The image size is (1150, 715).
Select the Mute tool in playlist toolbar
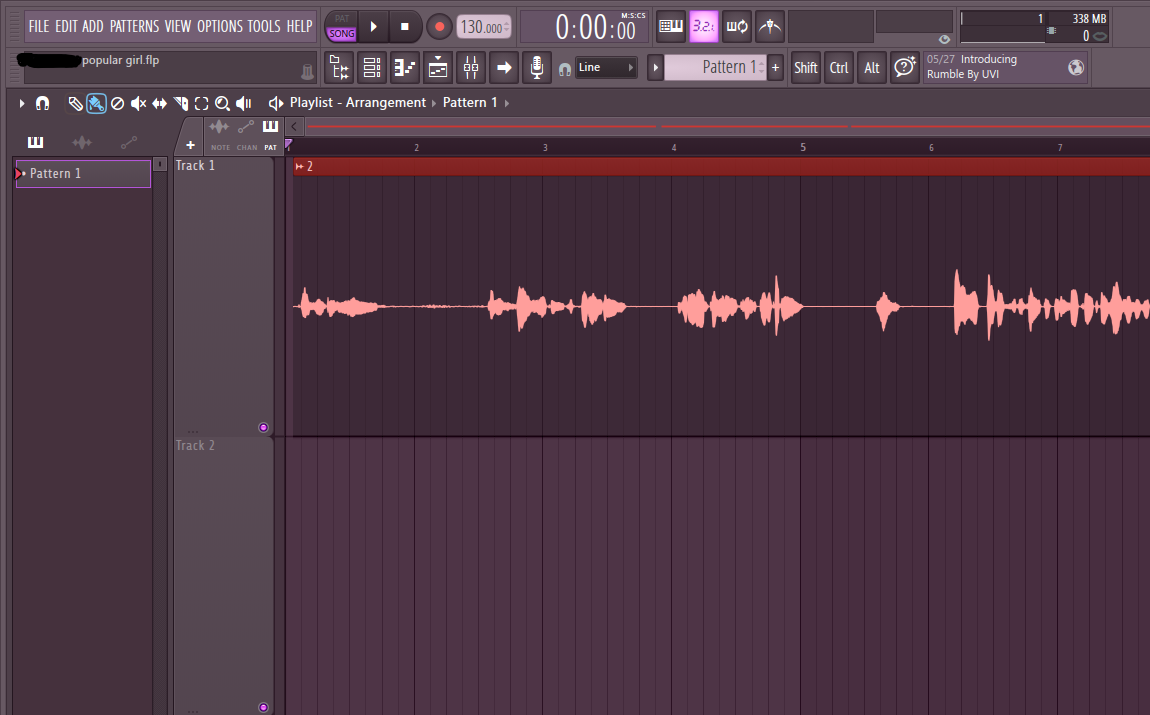pyautogui.click(x=138, y=103)
